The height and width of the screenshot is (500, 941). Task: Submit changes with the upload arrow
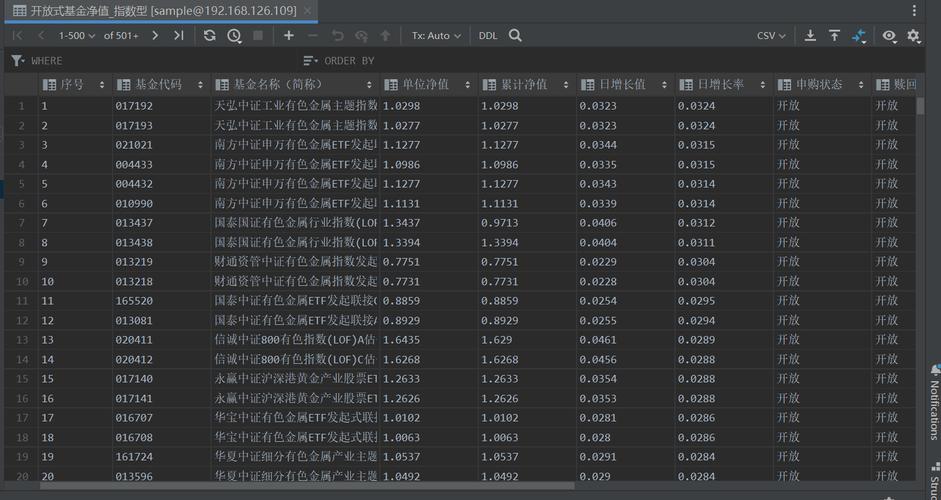[385, 35]
